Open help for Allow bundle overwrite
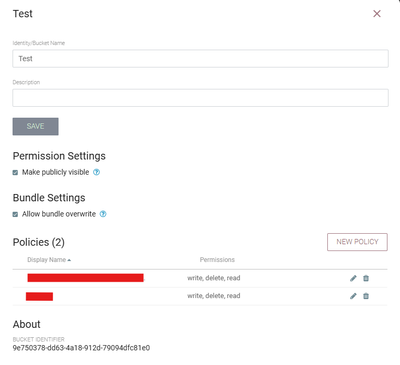This screenshot has width=400, height=365. click(103, 214)
